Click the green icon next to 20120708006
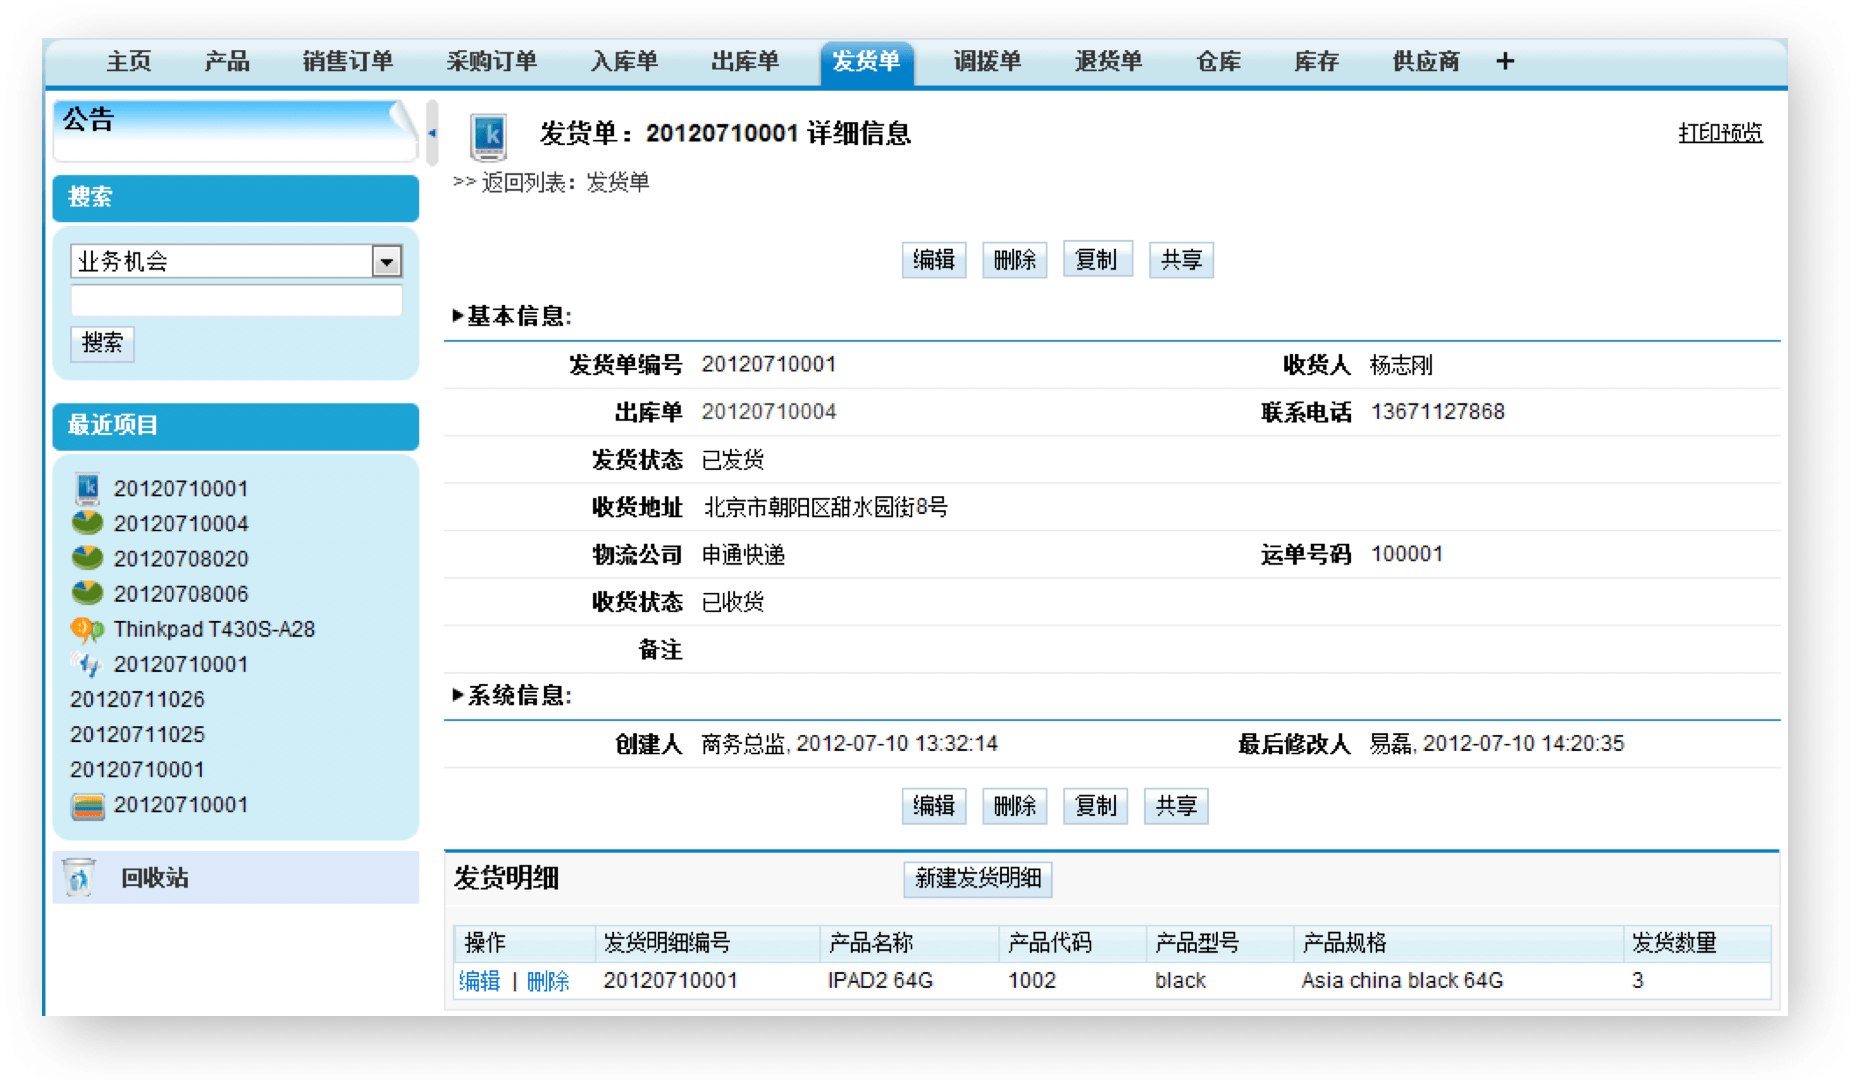 (x=88, y=593)
